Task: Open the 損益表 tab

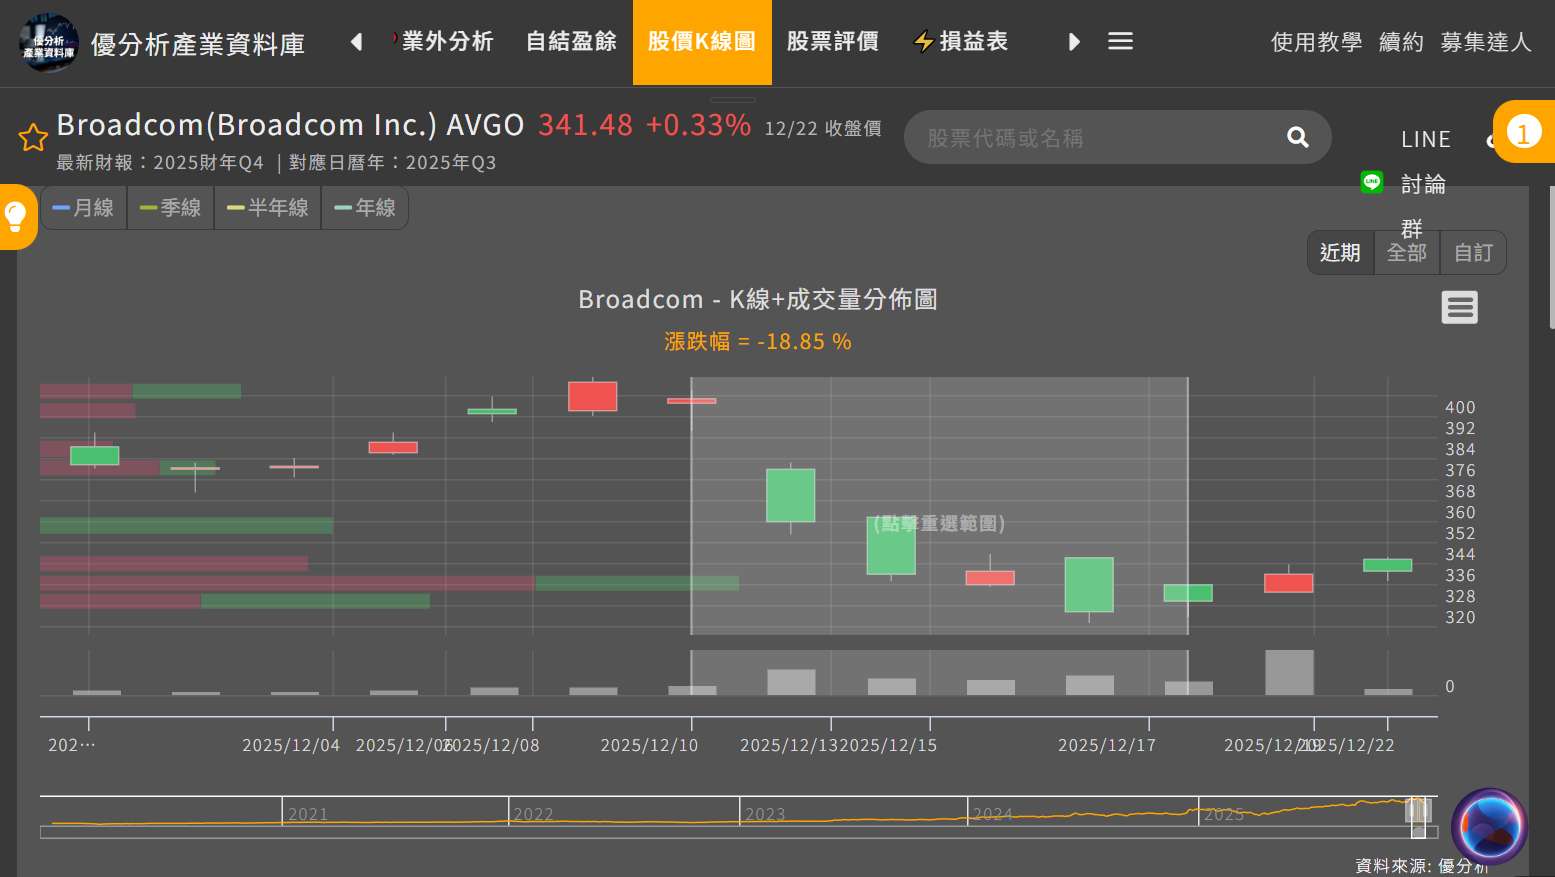Action: [961, 41]
